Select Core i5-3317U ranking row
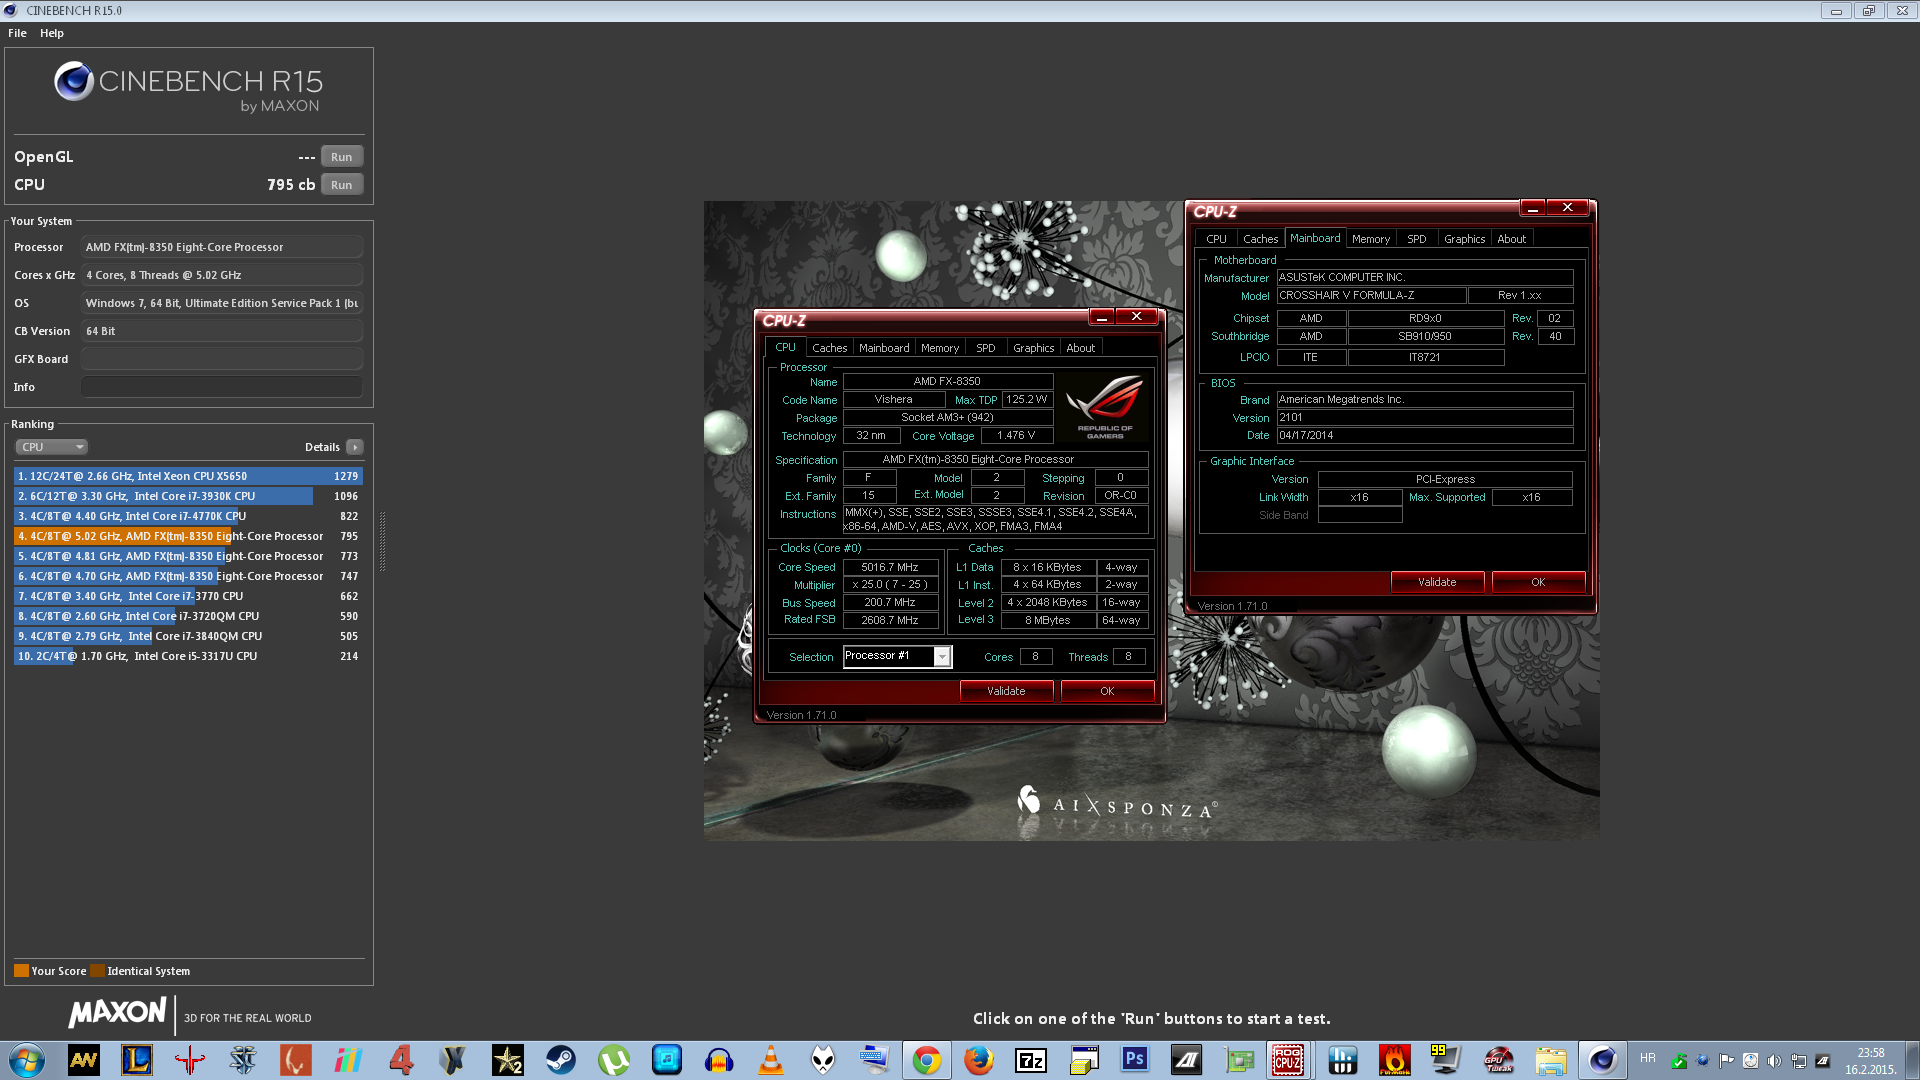The height and width of the screenshot is (1080, 1920). (x=188, y=656)
